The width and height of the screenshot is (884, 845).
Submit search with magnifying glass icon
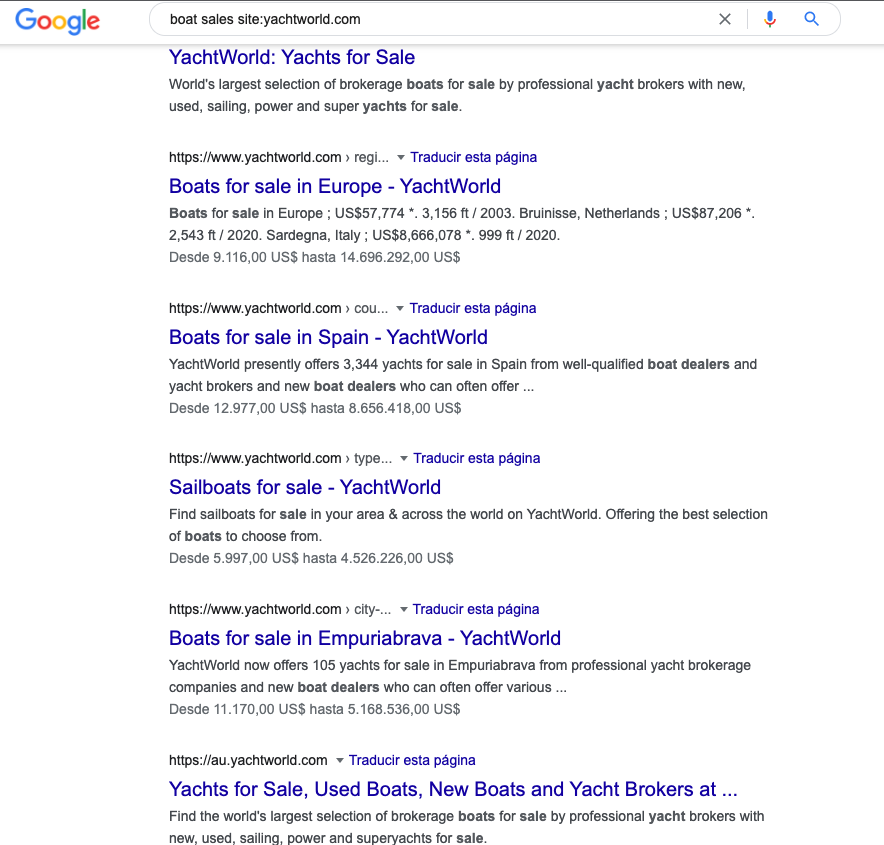point(811,19)
